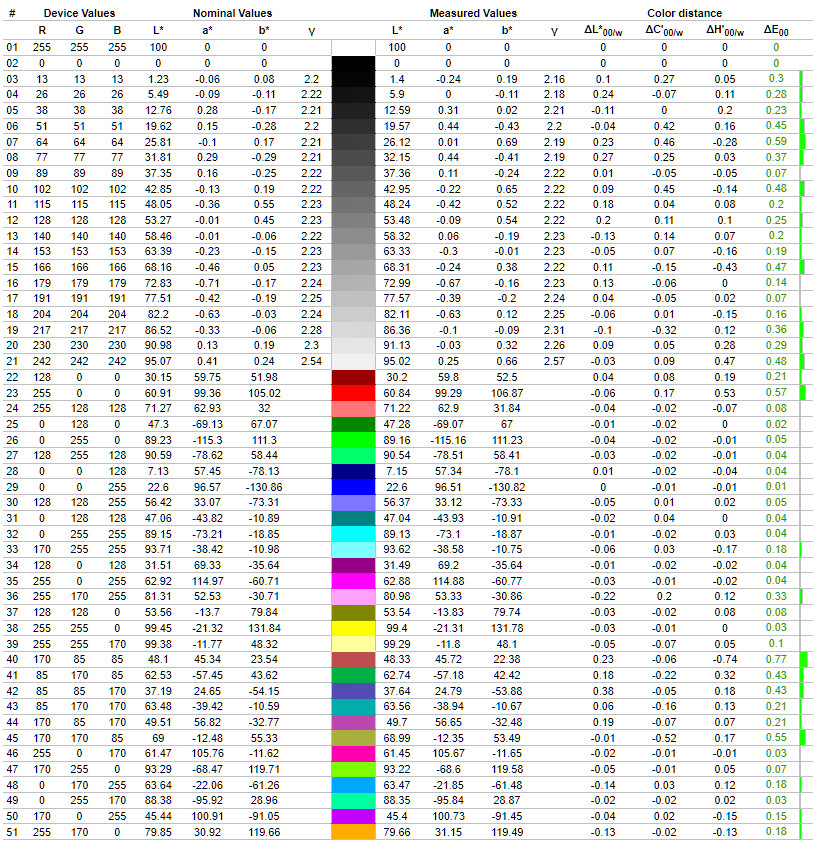The width and height of the screenshot is (818, 844).
Task: Click the ΔL*00/w column header
Action: point(603,31)
